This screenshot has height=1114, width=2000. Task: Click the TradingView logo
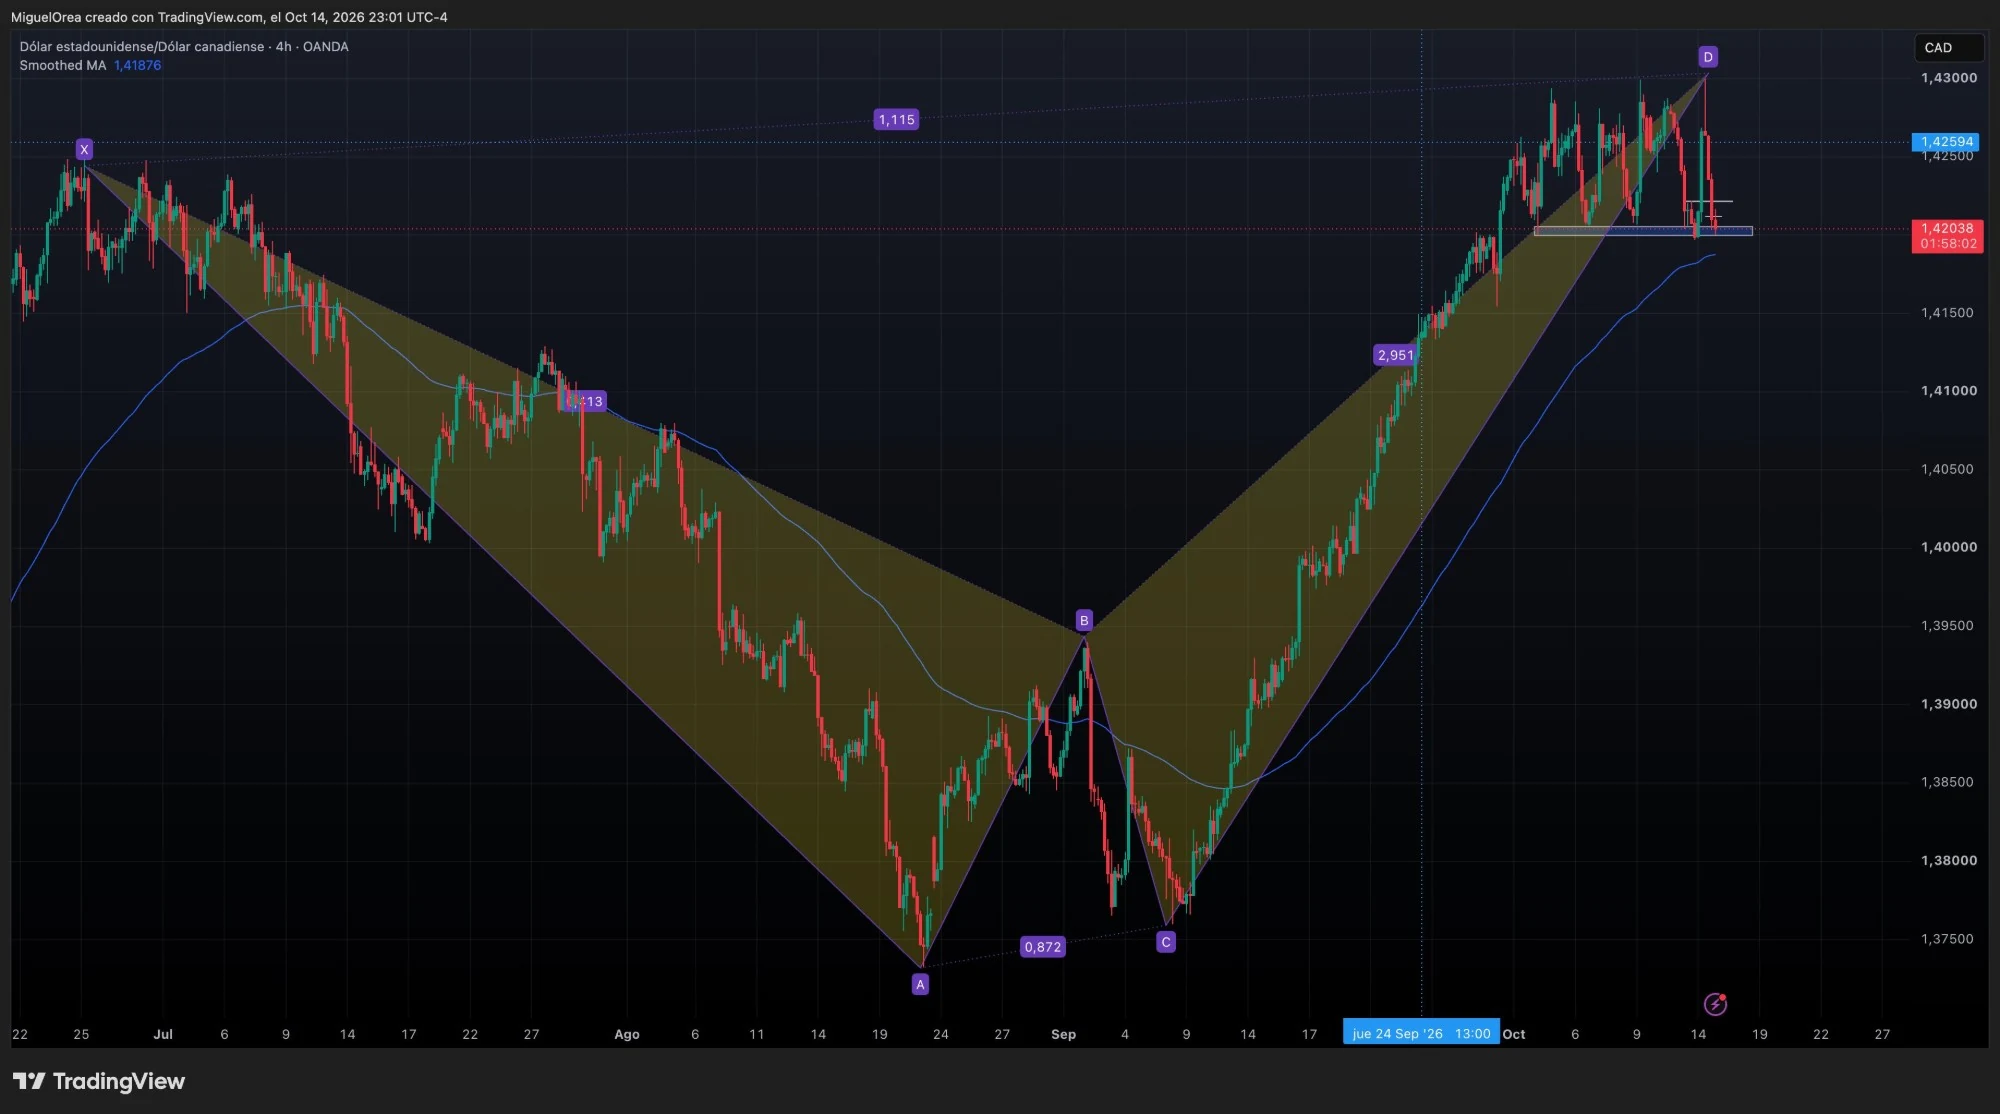click(99, 1081)
